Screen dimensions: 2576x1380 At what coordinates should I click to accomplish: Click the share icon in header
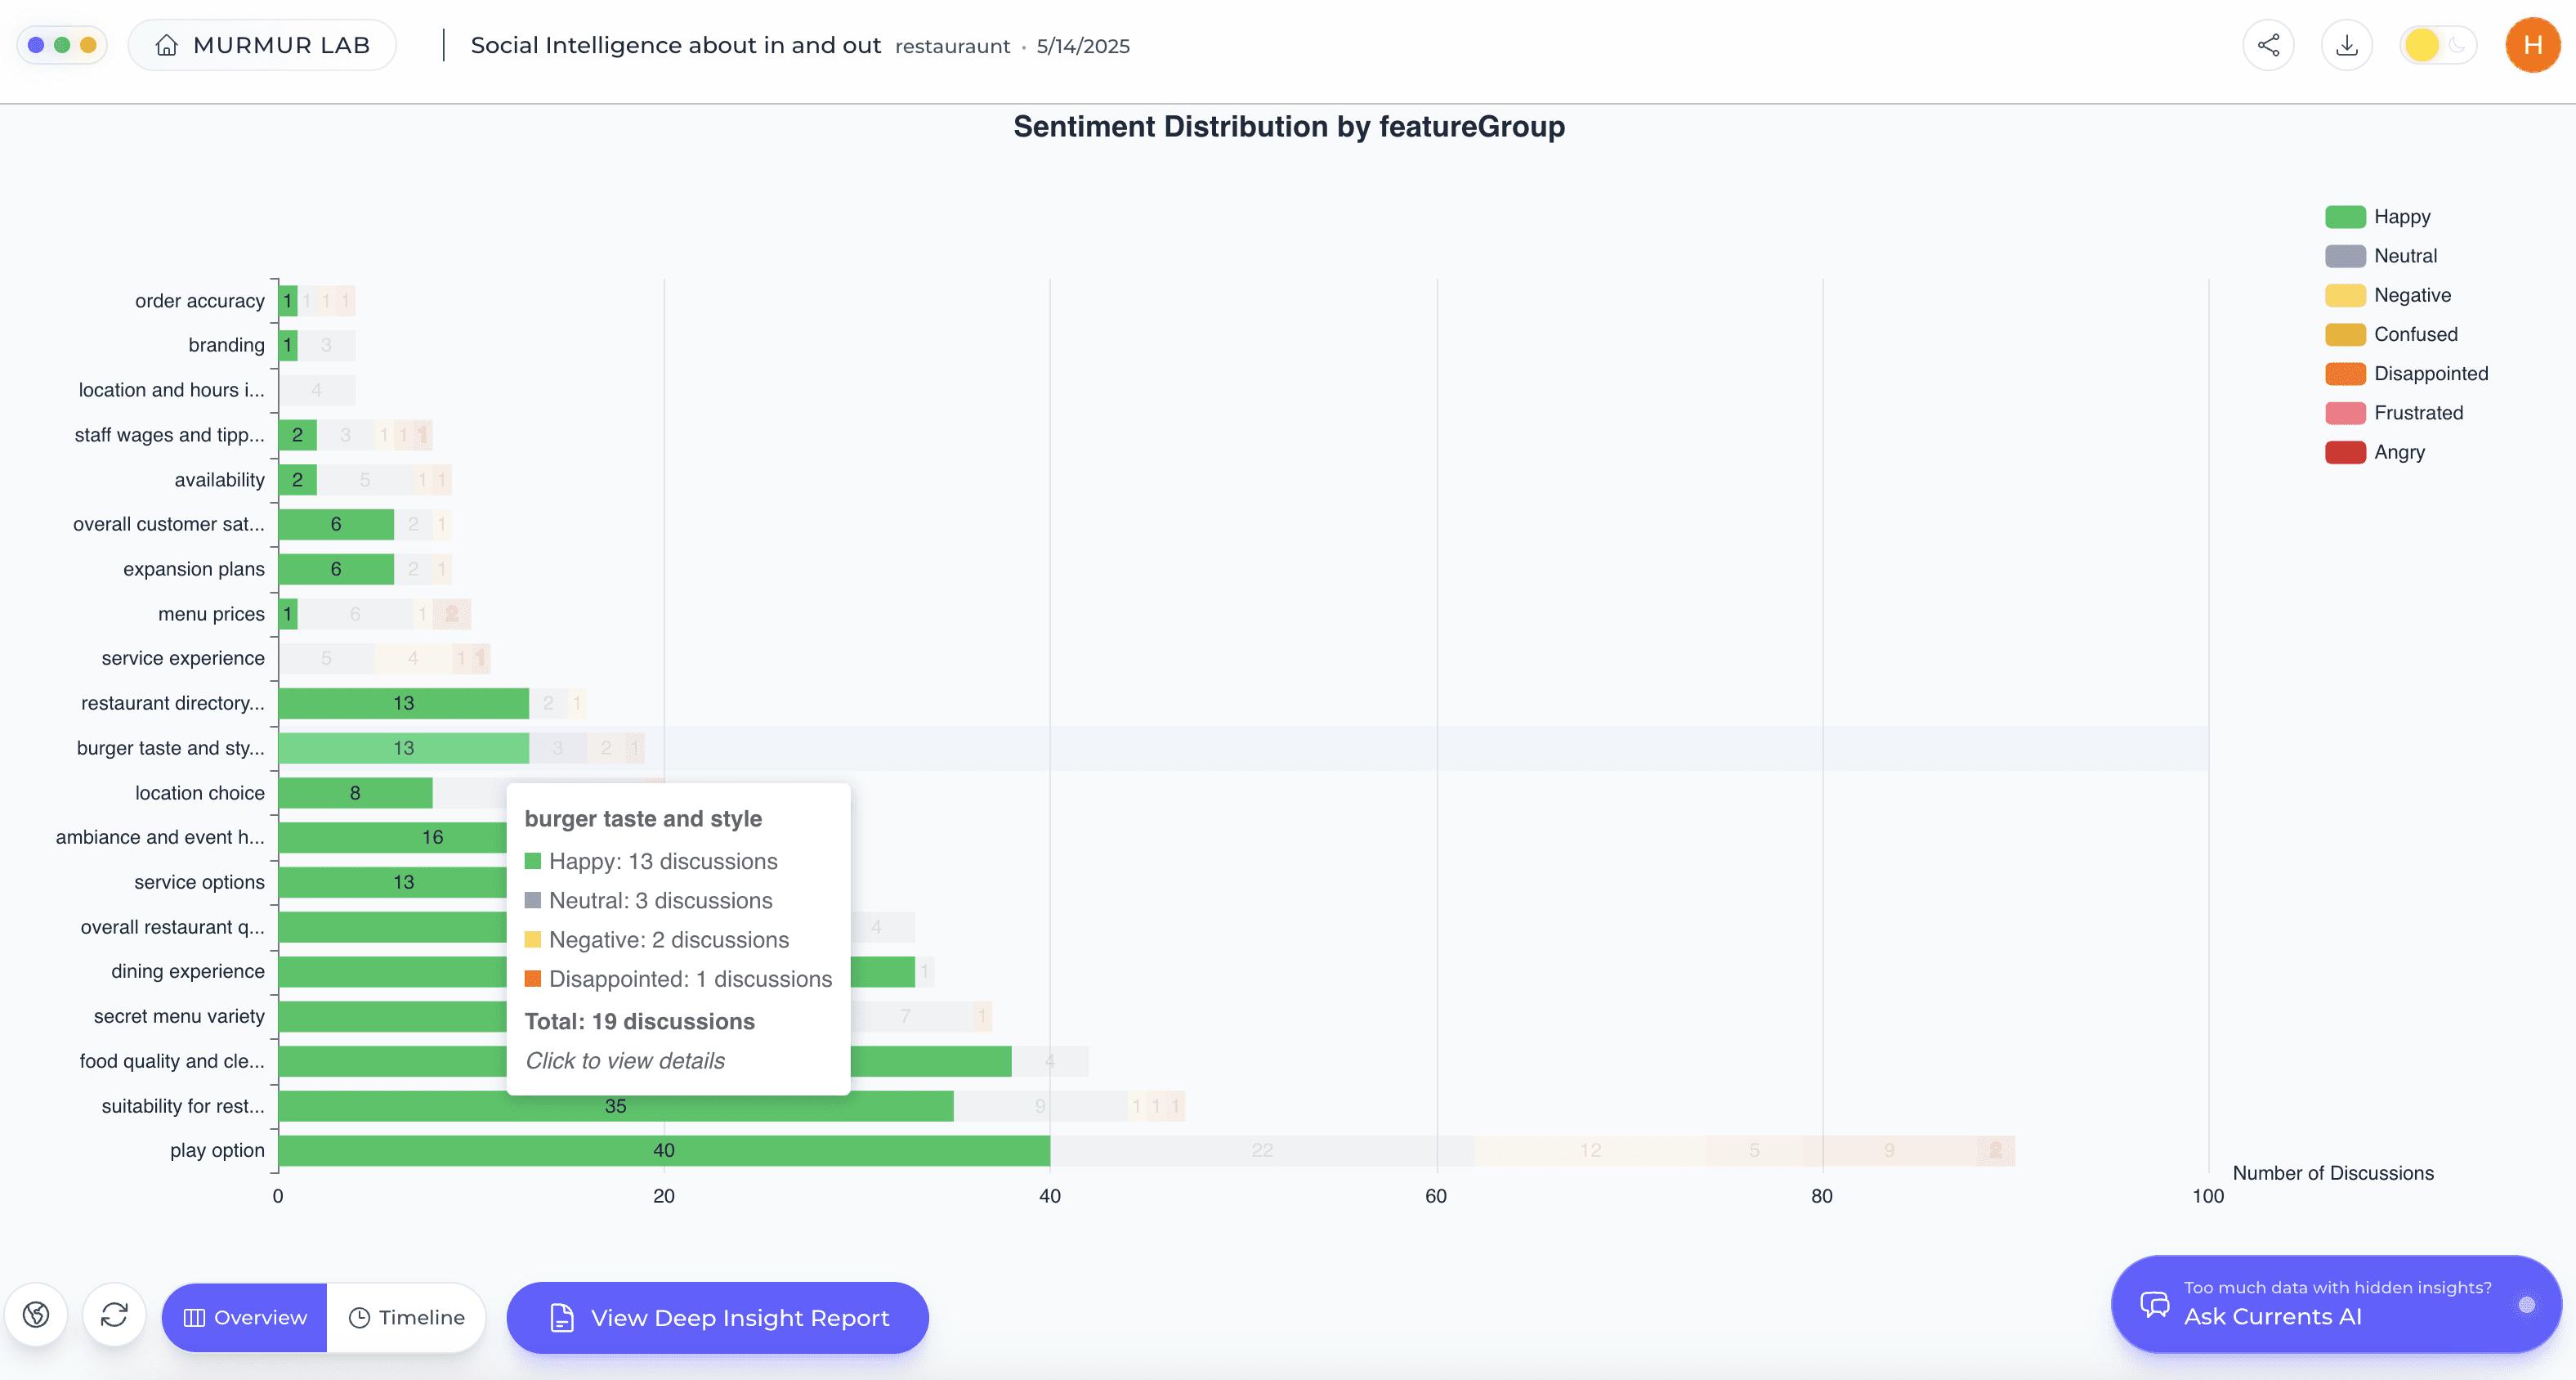pos(2268,45)
